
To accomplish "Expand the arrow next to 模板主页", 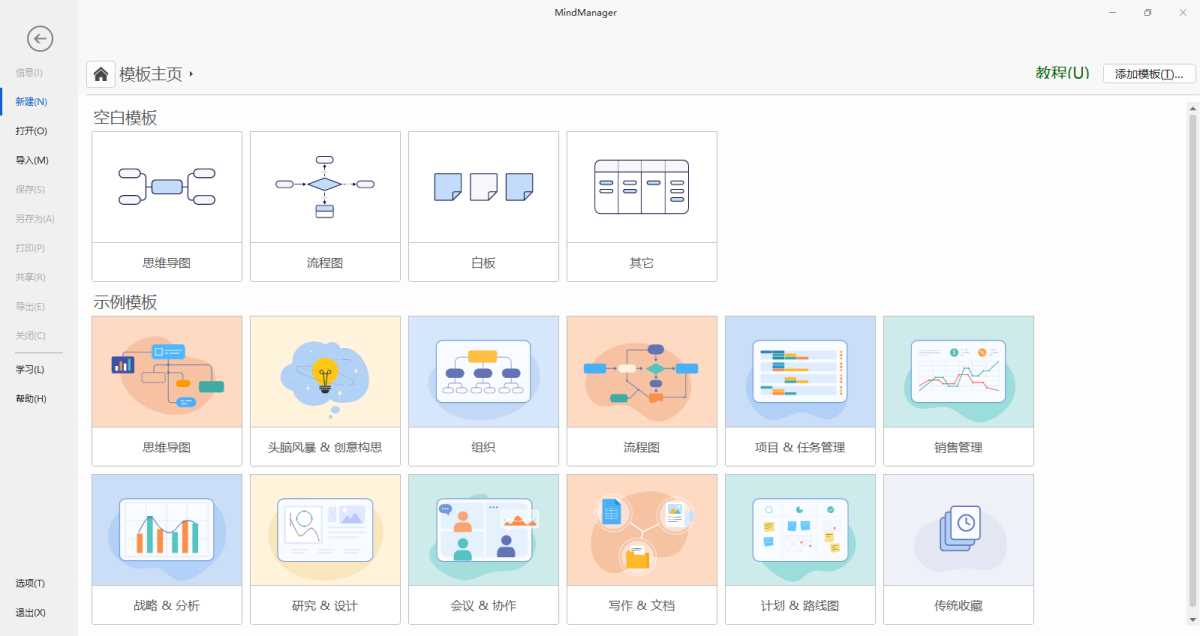I will (191, 74).
